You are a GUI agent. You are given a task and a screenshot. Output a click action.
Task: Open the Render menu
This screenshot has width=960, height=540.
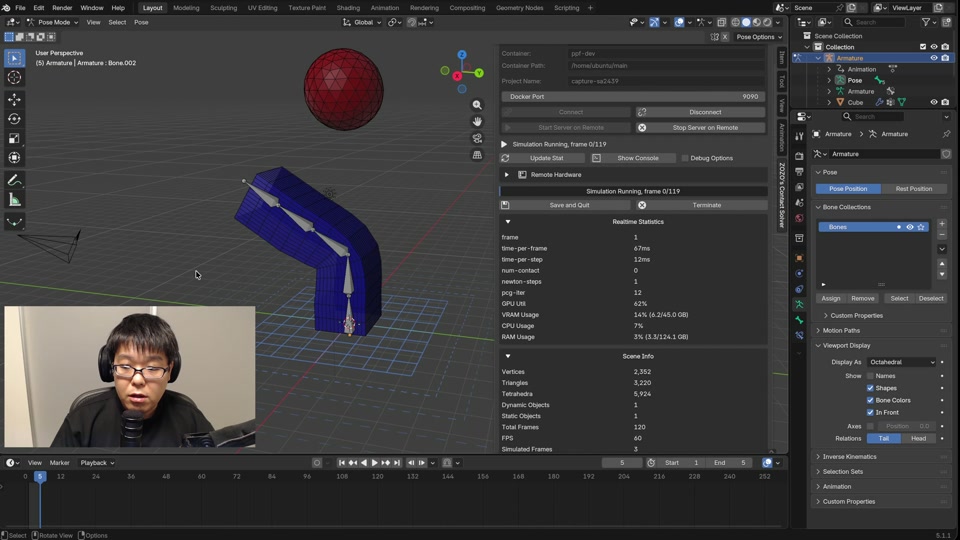(62, 8)
